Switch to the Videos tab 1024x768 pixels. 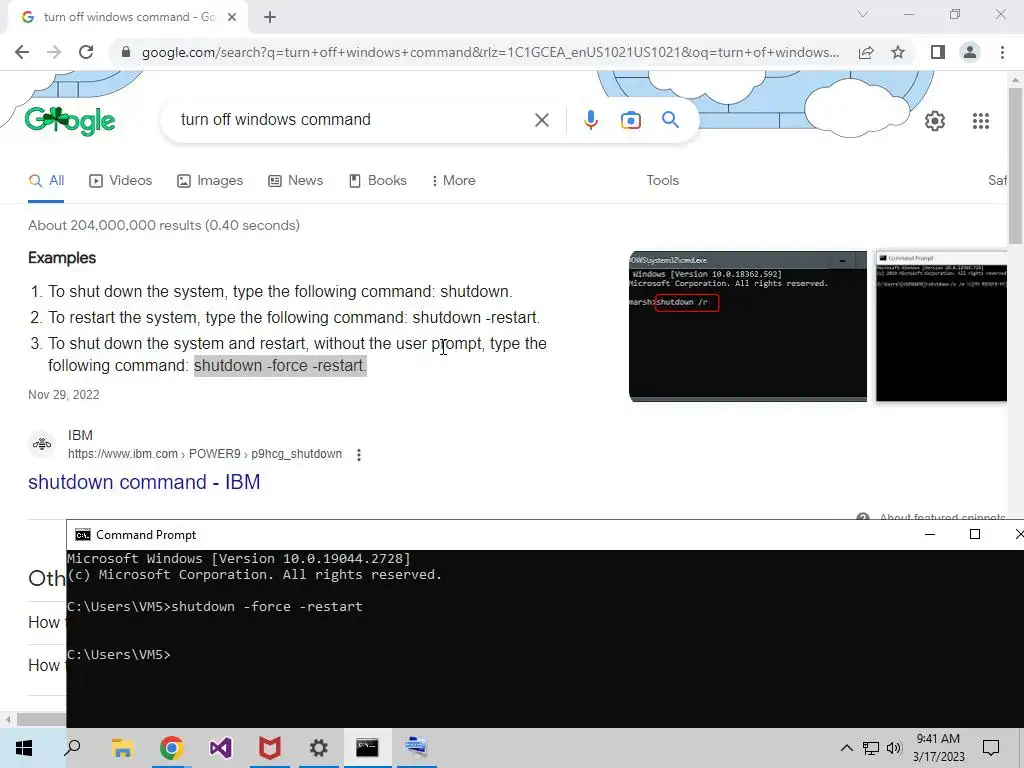(121, 181)
